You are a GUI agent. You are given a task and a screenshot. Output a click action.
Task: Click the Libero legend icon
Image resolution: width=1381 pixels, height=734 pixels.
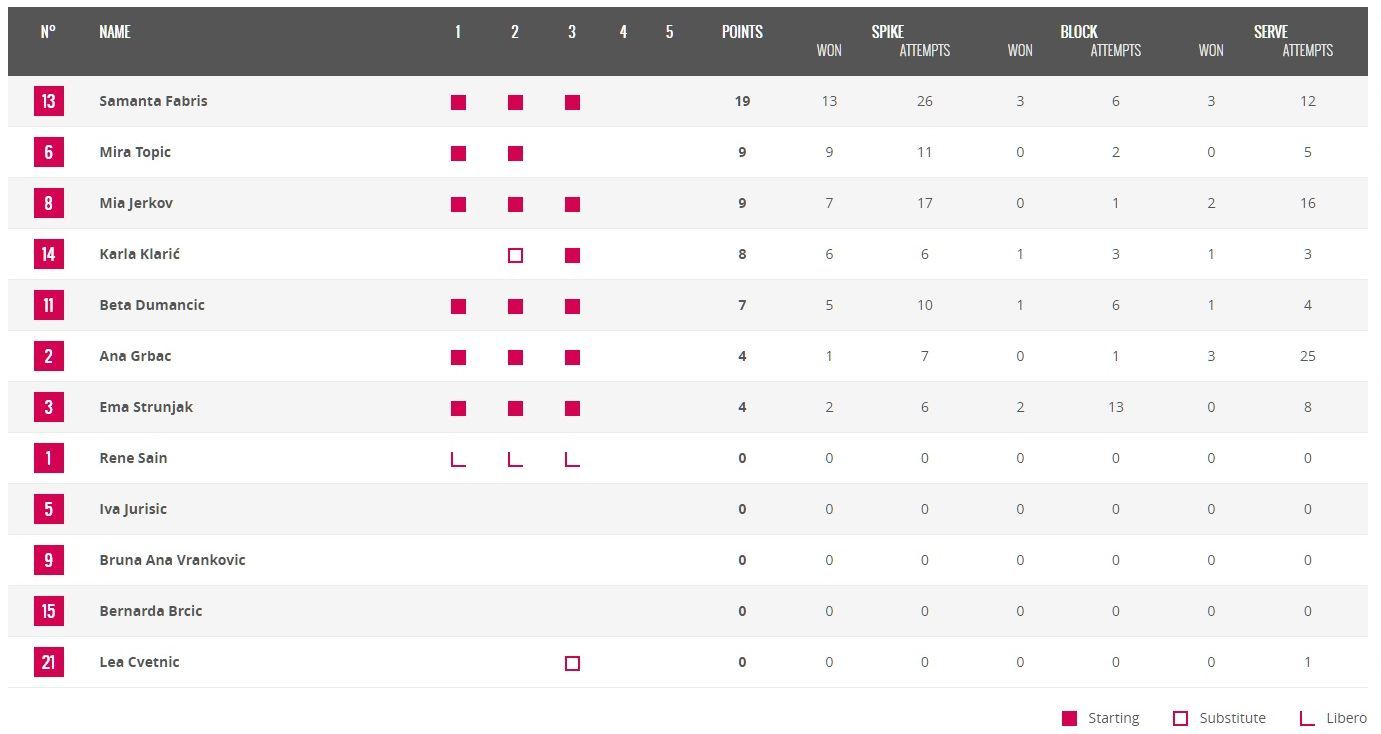pos(1306,718)
